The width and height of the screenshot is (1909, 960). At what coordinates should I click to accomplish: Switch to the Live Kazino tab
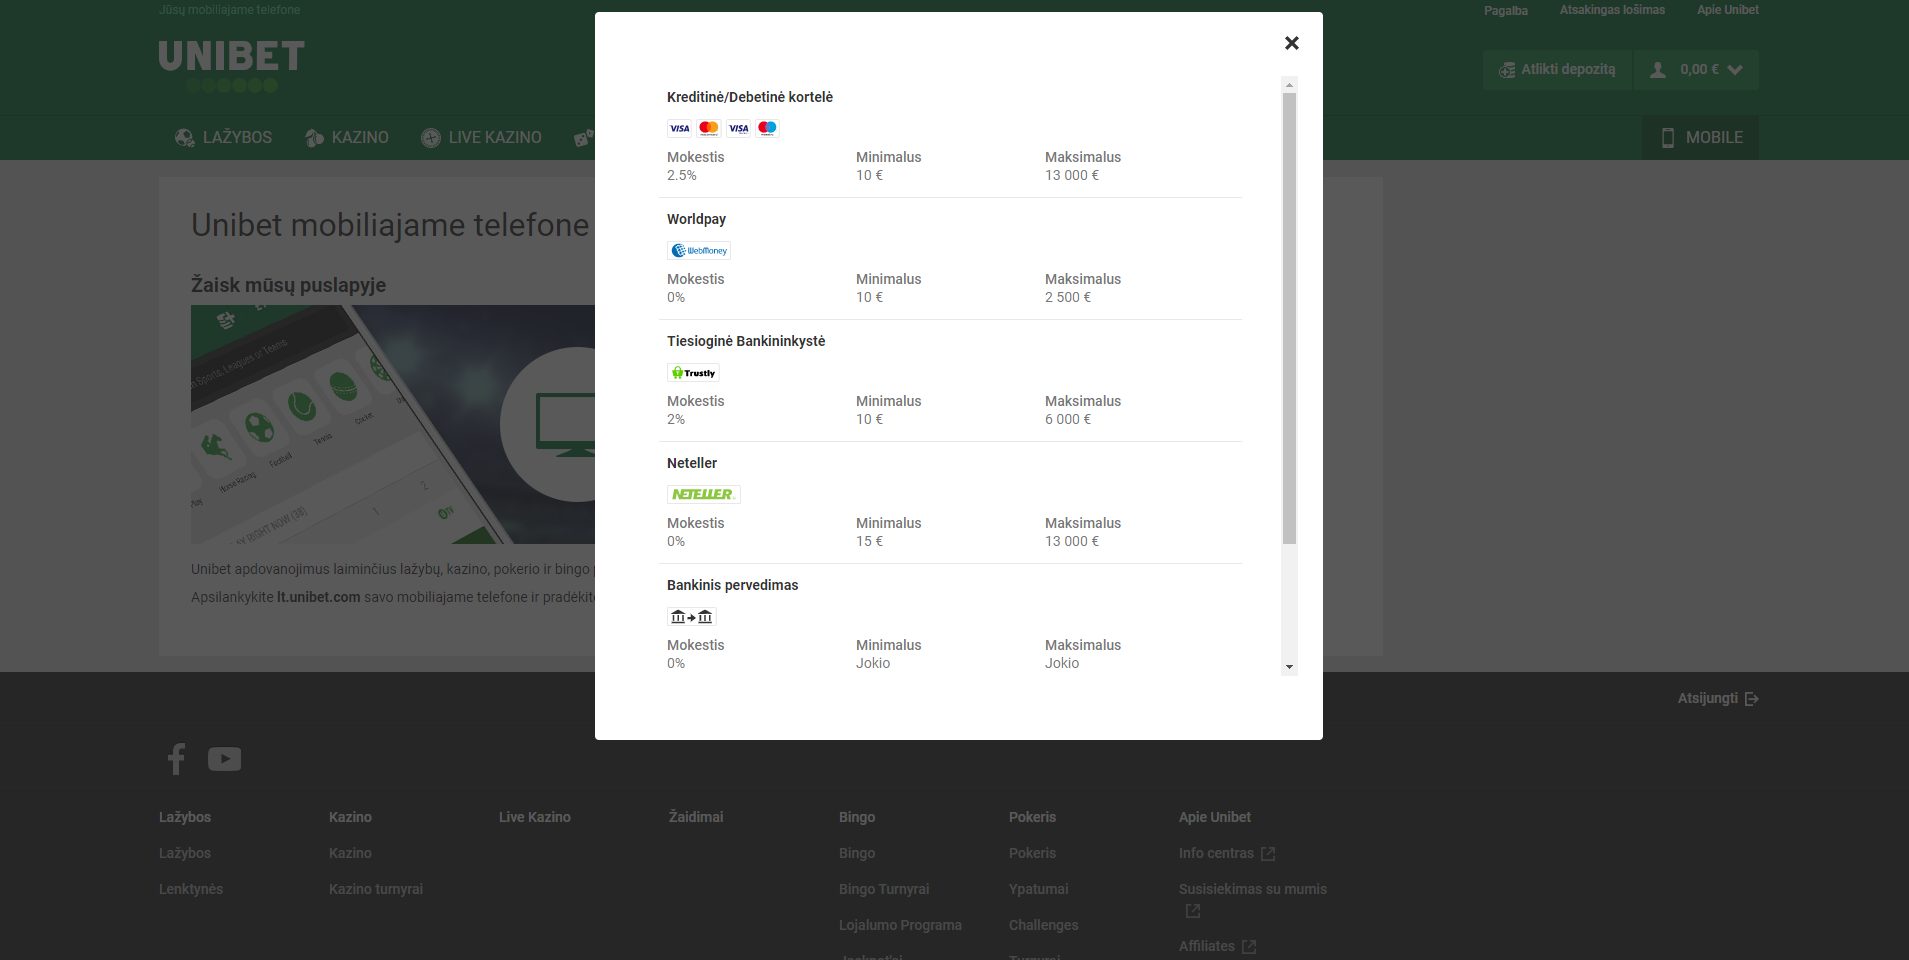pyautogui.click(x=481, y=138)
